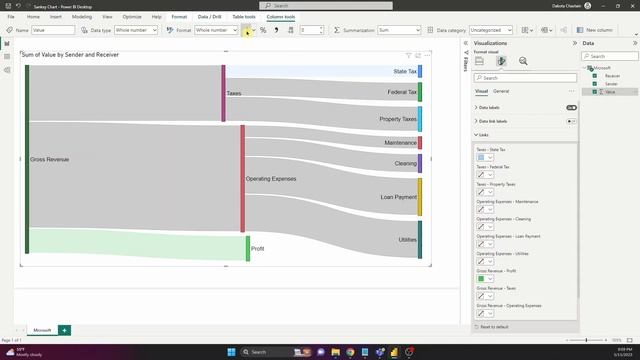Click the Gross Revenue node label
The height and width of the screenshot is (360, 640).
[49, 160]
